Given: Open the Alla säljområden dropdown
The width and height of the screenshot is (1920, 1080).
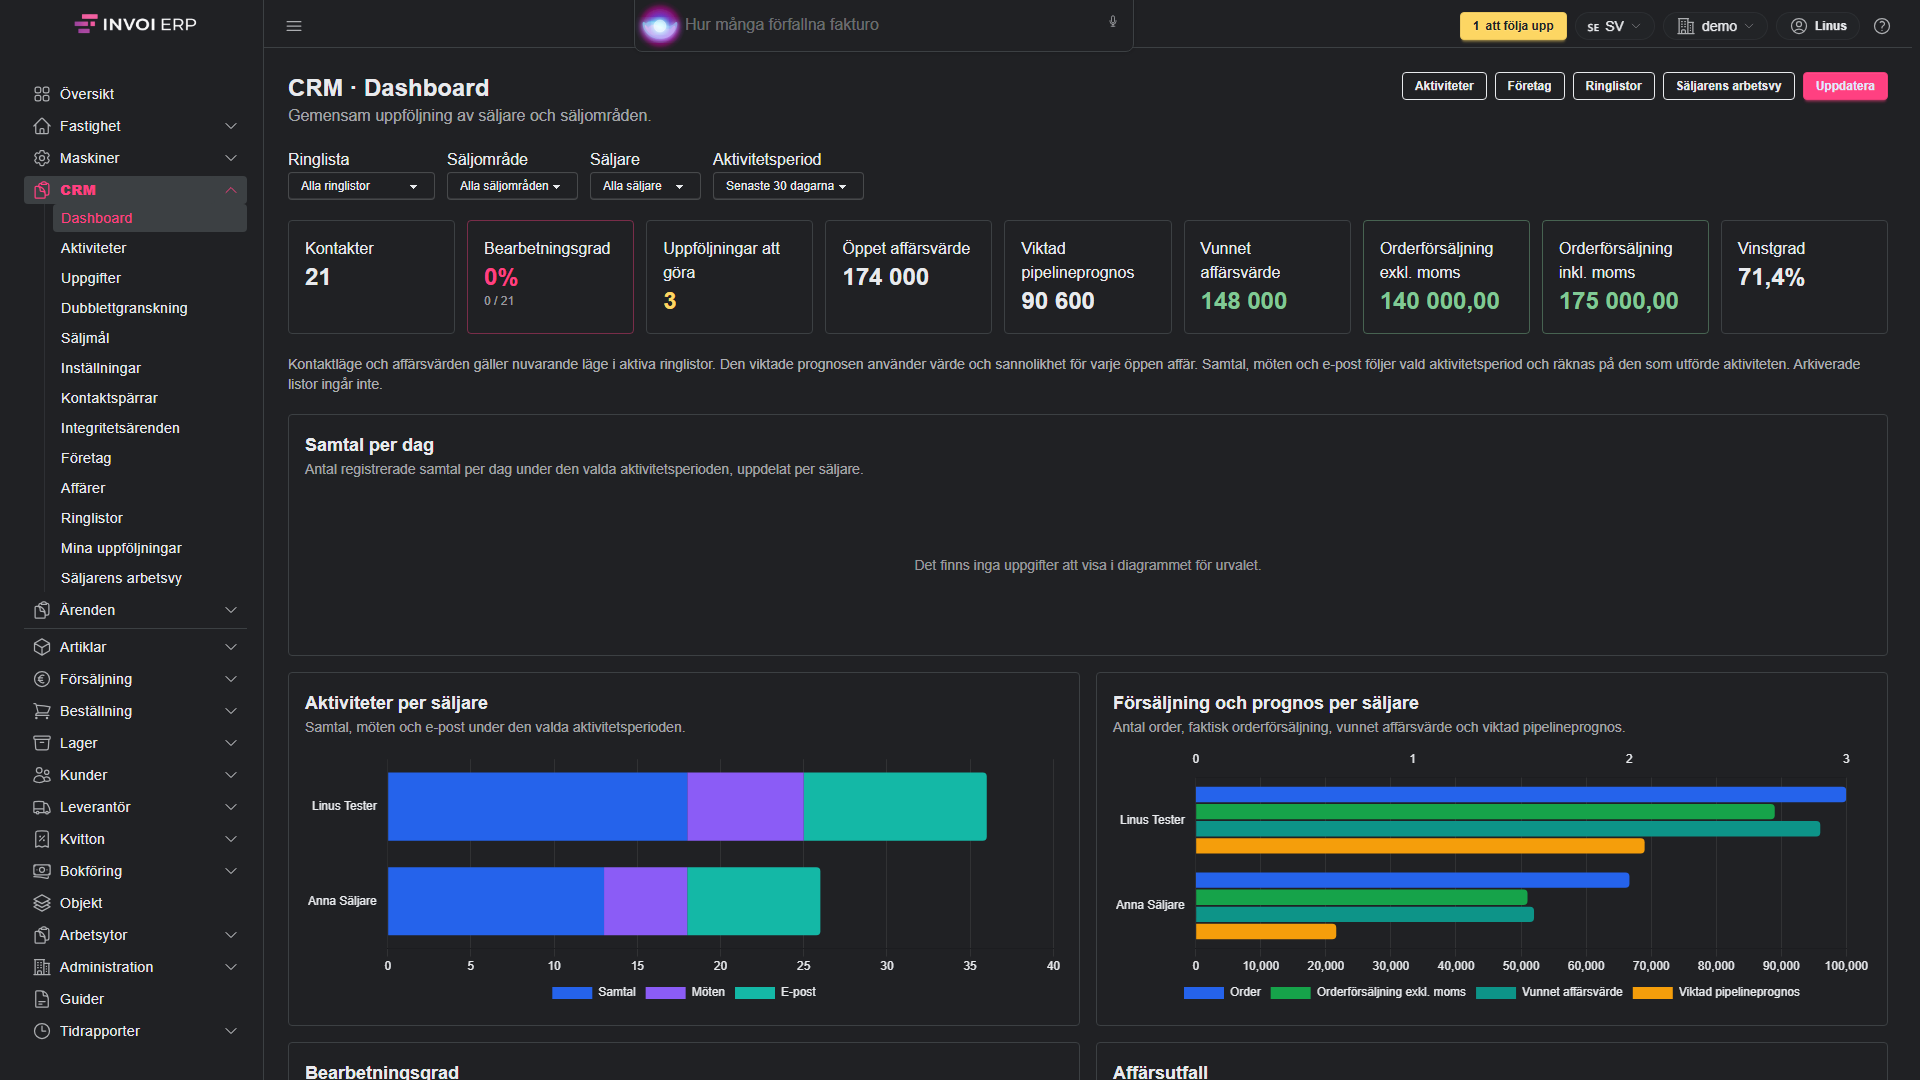Looking at the screenshot, I should 512,186.
